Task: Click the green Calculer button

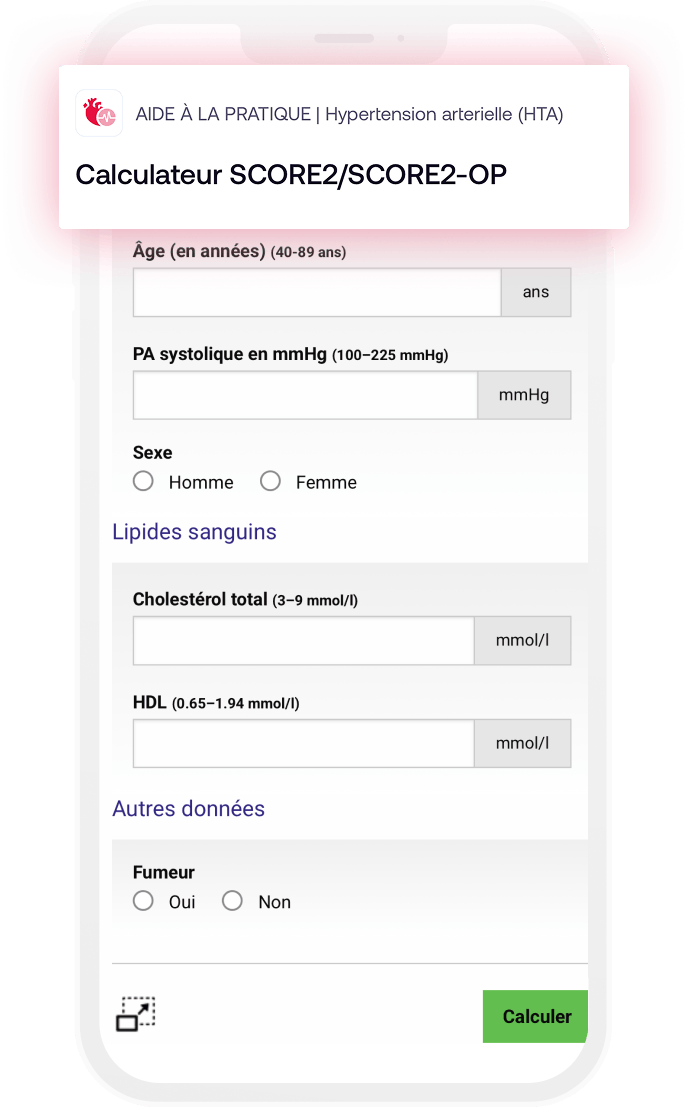Action: point(536,1017)
